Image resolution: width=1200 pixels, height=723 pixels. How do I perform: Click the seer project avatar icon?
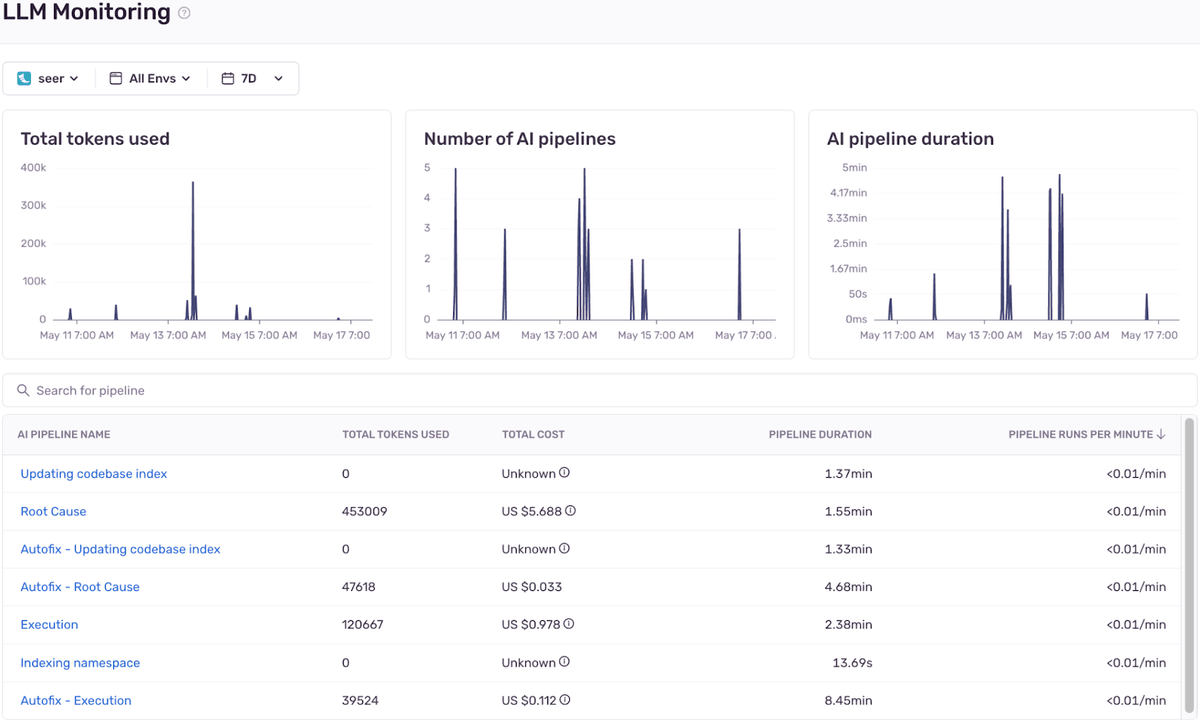(x=24, y=79)
